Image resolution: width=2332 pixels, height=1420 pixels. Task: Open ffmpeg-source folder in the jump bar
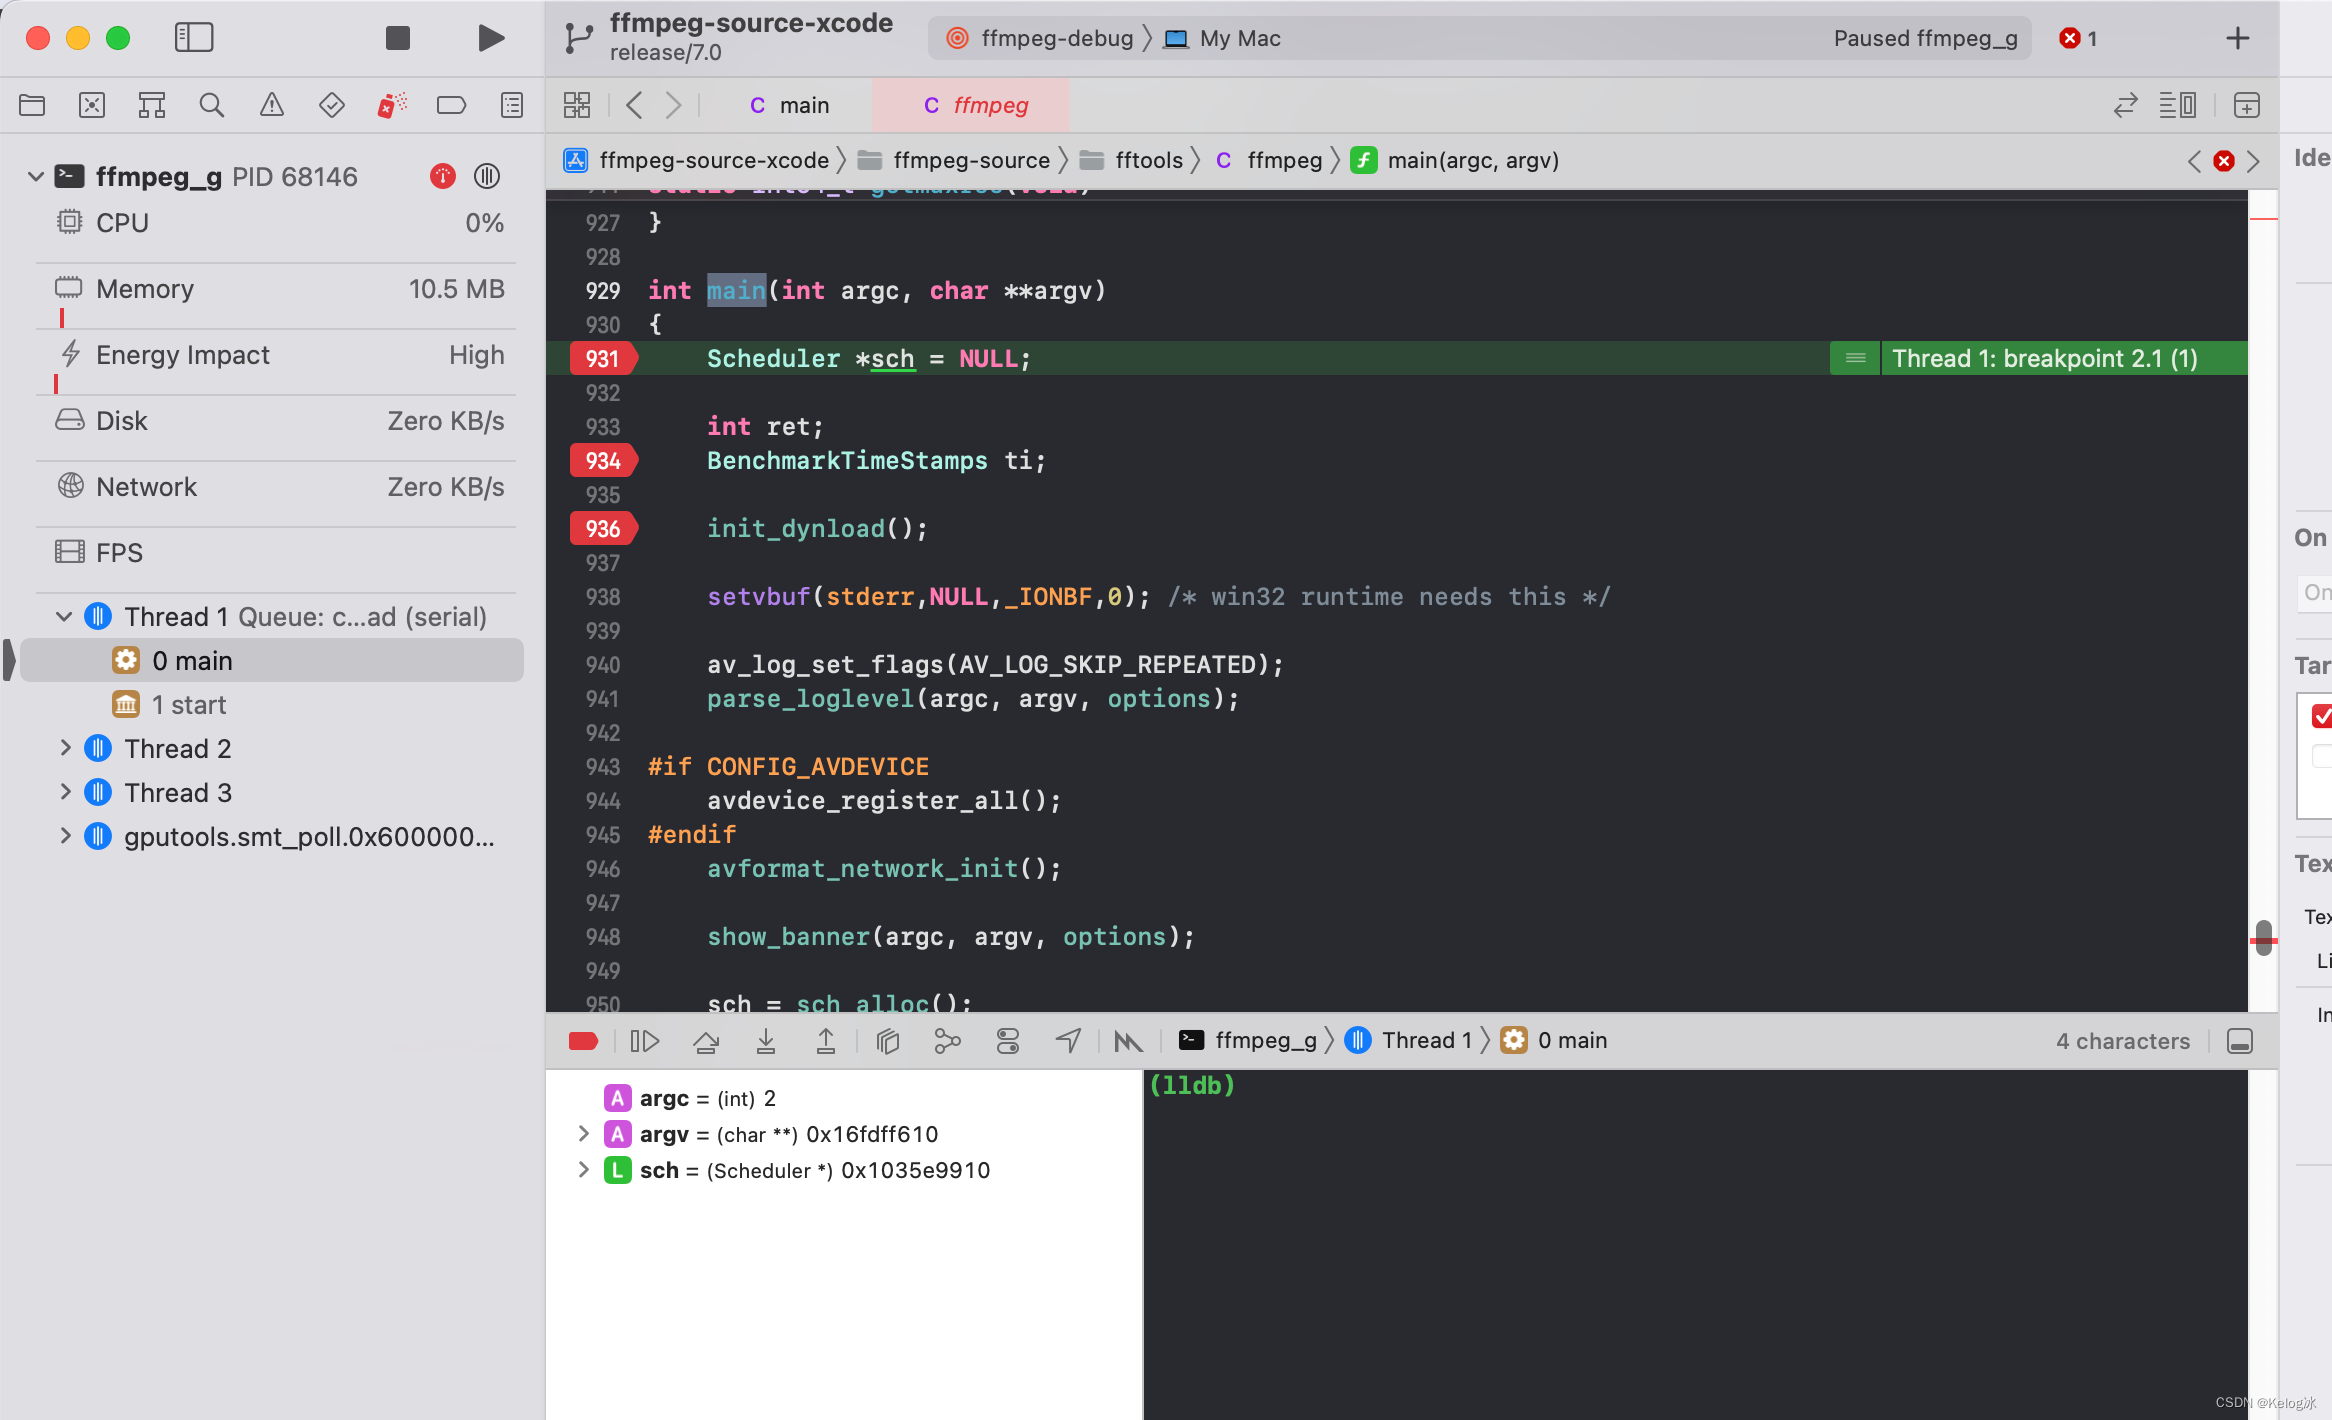(x=954, y=160)
